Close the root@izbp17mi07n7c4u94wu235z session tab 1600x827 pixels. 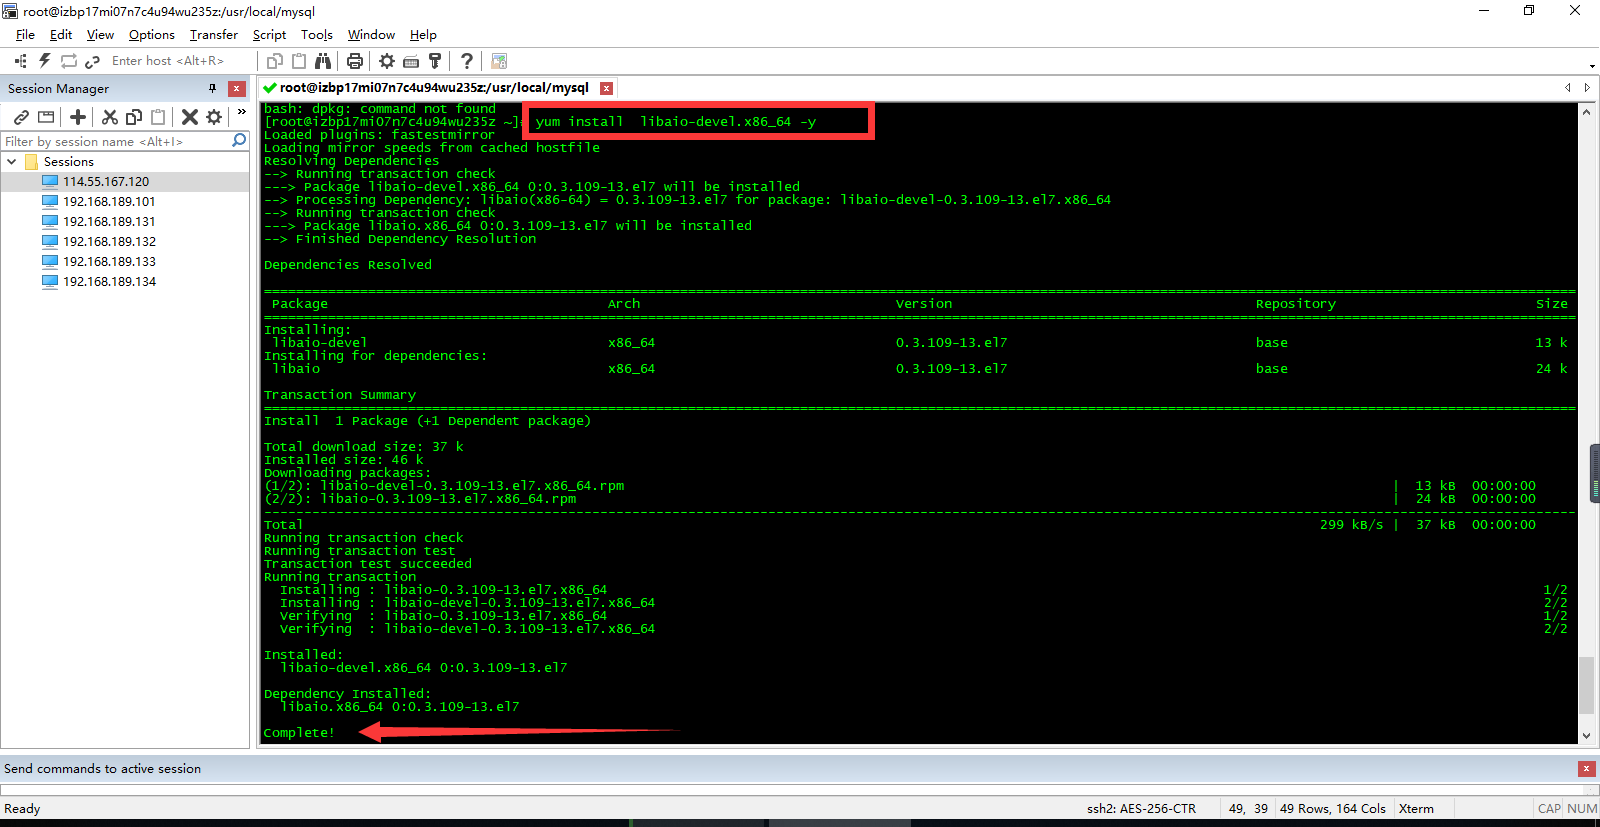coord(606,88)
